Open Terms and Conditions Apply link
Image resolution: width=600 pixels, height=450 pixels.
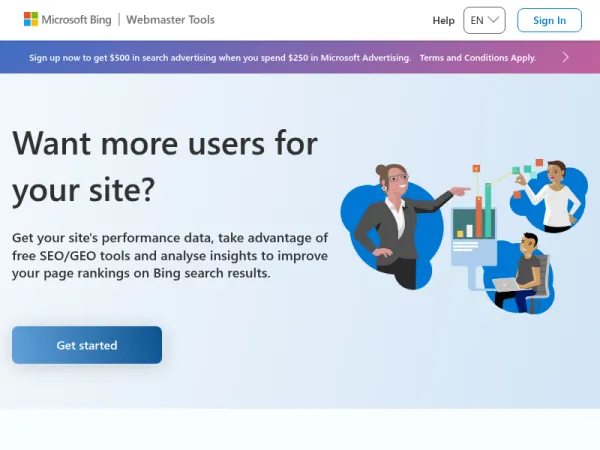pyautogui.click(x=478, y=58)
